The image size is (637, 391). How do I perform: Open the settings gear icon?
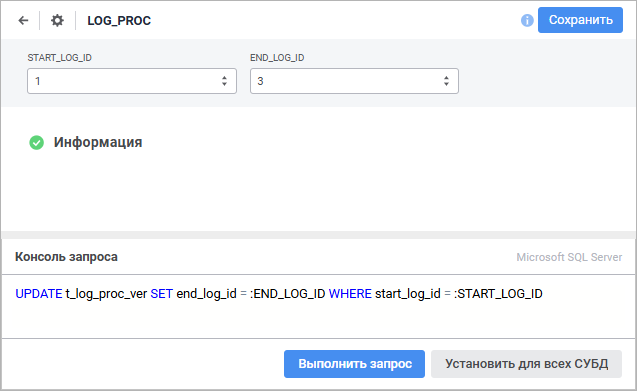pyautogui.click(x=57, y=20)
